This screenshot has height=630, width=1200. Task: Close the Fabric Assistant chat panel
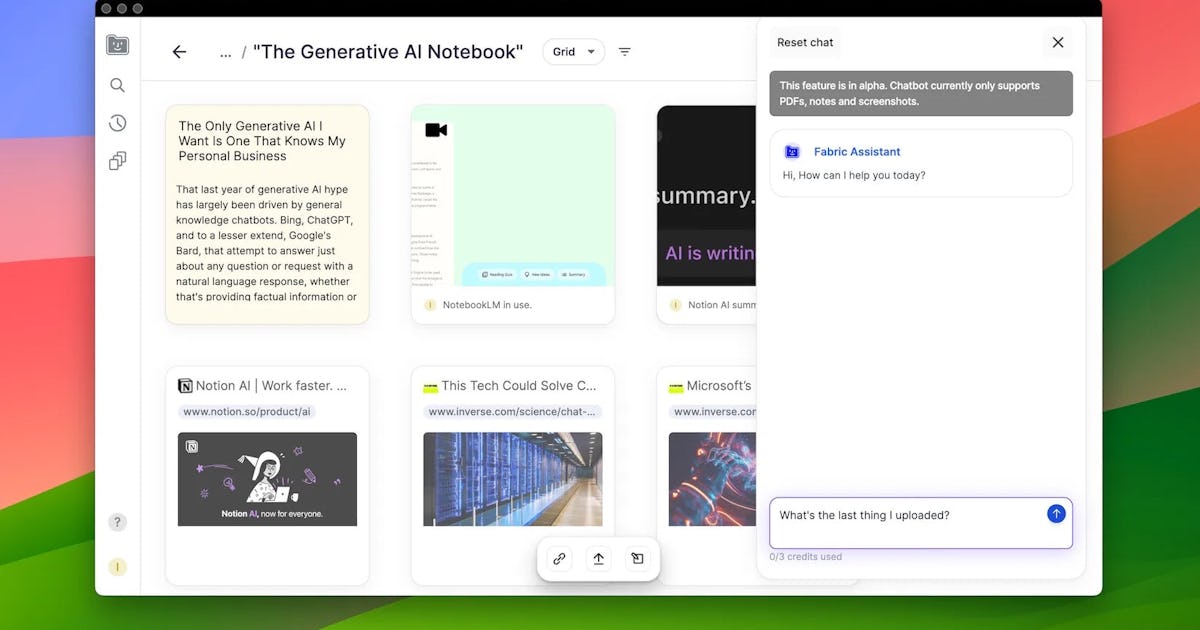click(x=1057, y=42)
